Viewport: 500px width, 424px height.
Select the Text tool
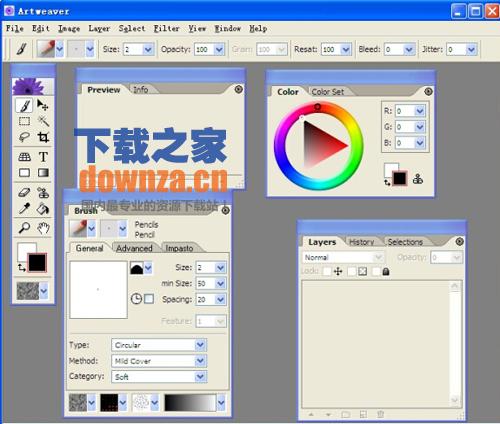click(x=43, y=157)
